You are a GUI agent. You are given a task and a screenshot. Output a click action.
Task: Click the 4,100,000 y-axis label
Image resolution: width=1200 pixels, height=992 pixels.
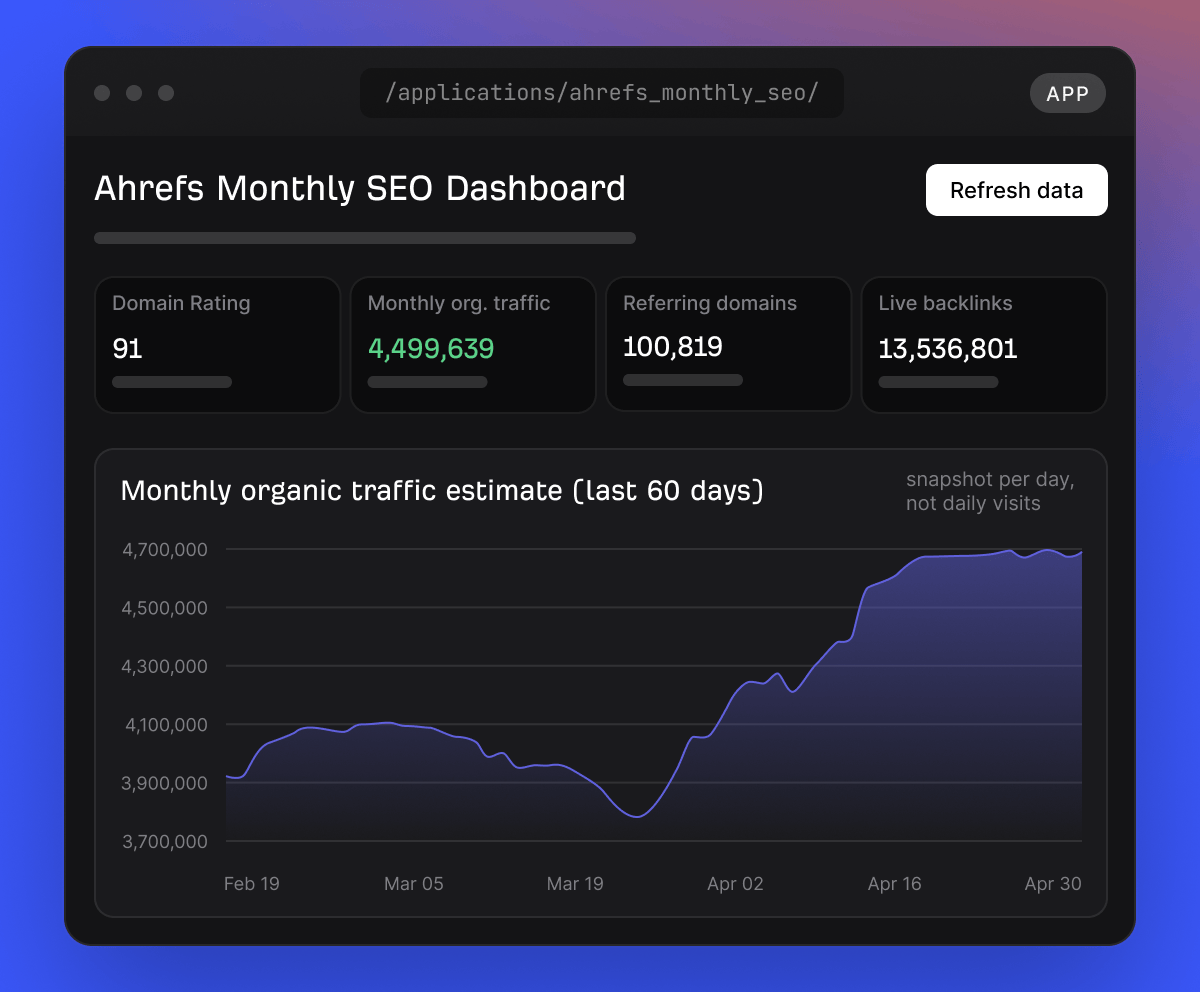tap(165, 724)
